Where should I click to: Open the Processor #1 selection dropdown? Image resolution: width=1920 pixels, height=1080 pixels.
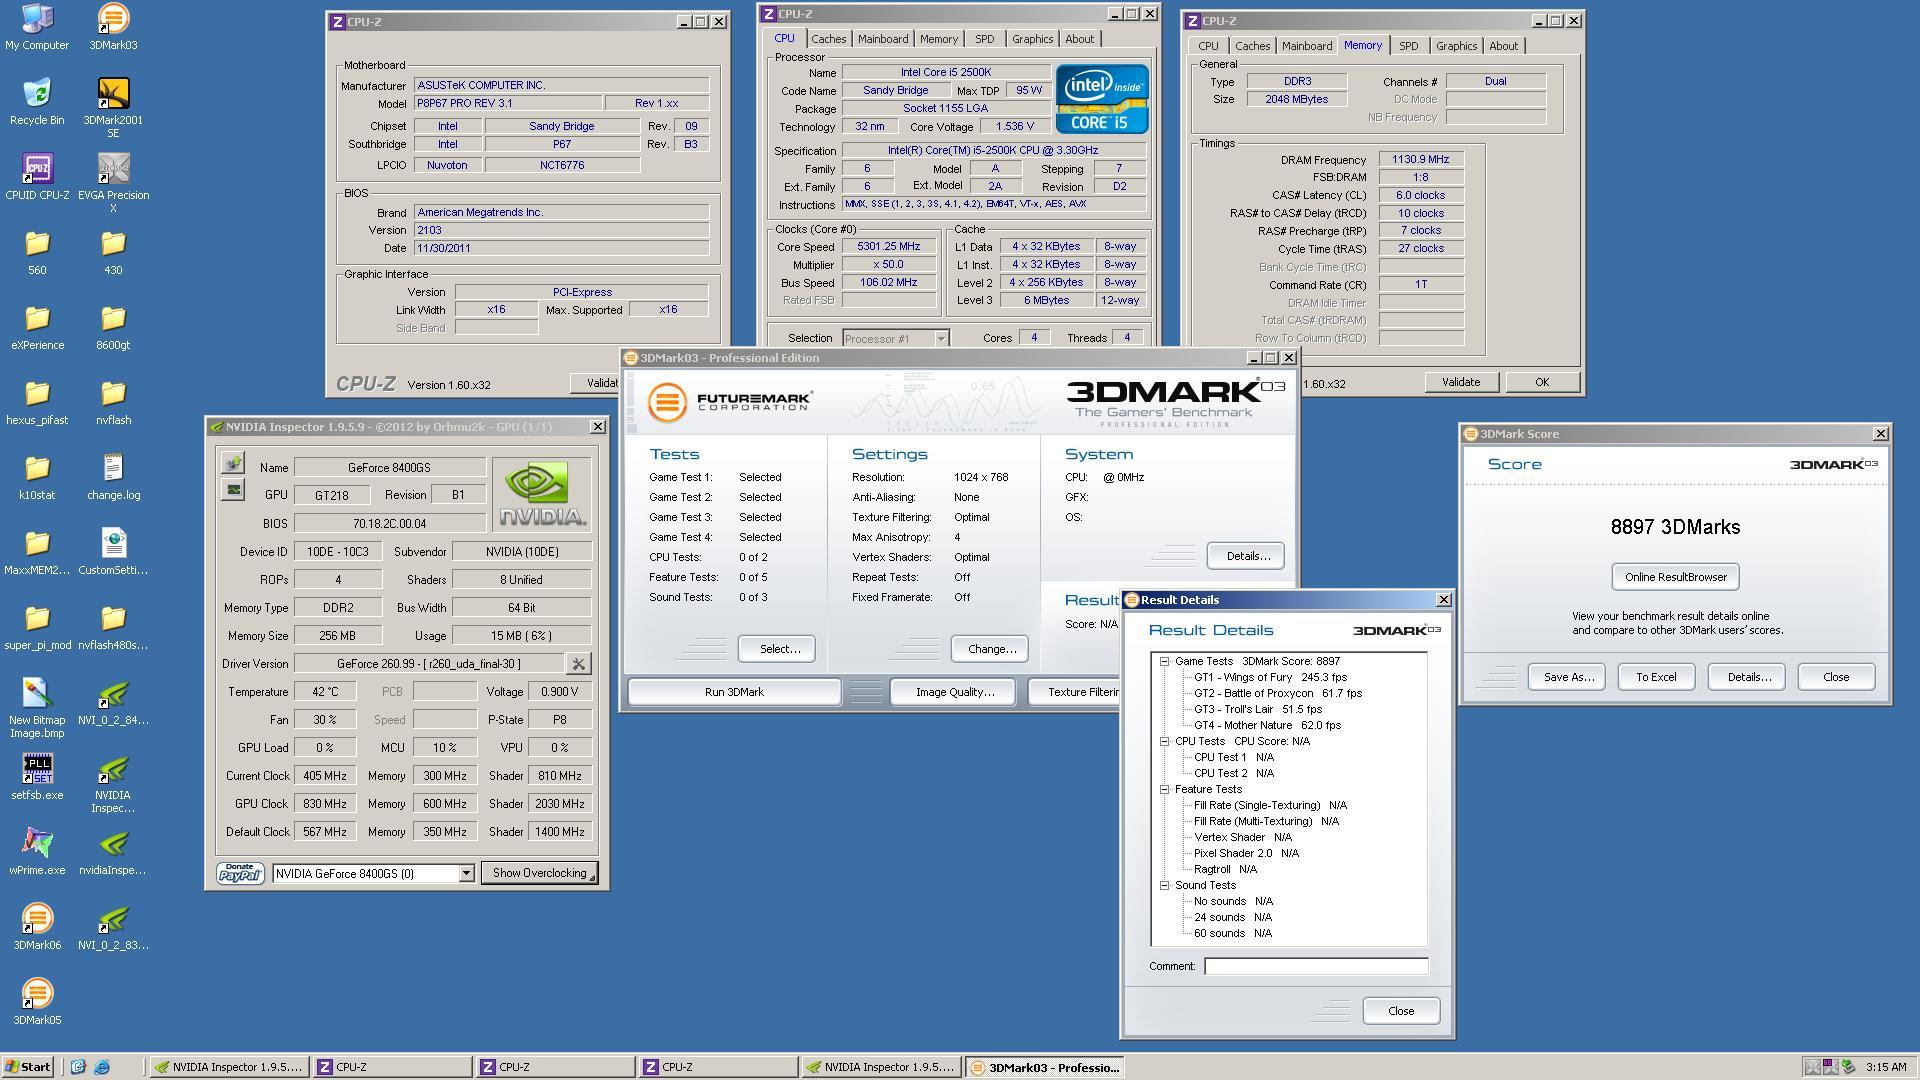940,339
